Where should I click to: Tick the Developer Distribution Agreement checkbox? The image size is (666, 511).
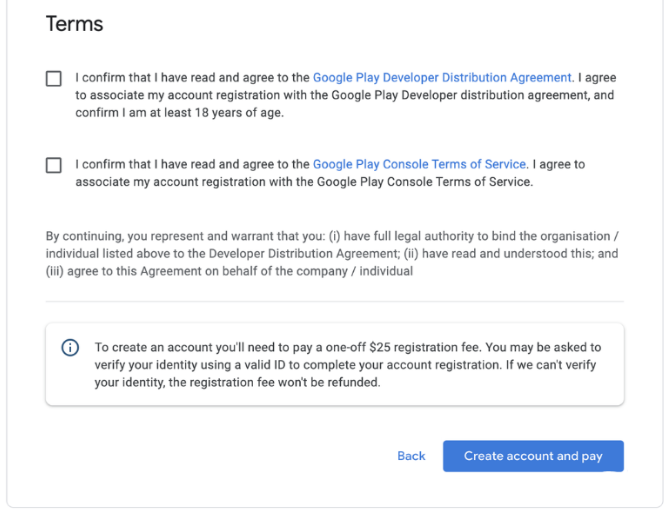54,78
